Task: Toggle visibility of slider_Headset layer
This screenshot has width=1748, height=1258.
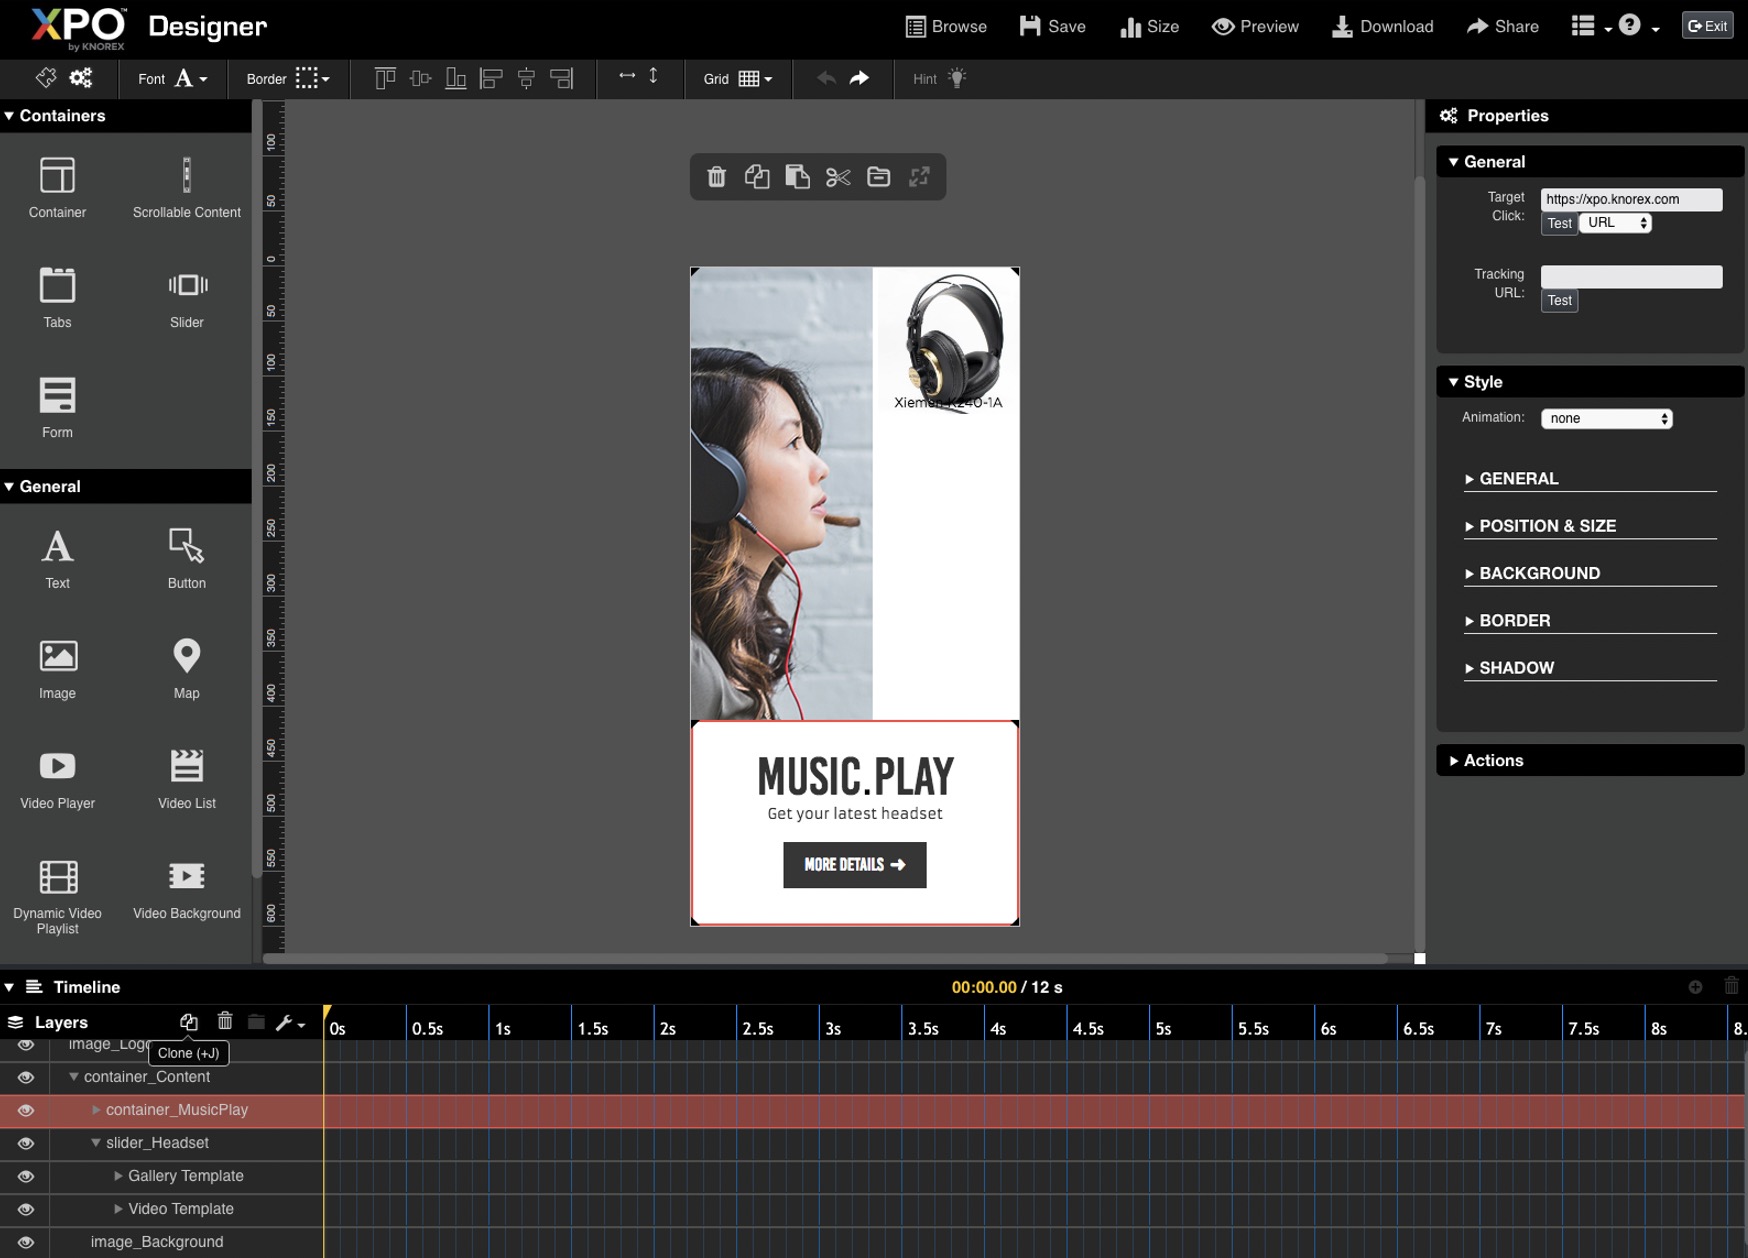Action: click(x=26, y=1143)
